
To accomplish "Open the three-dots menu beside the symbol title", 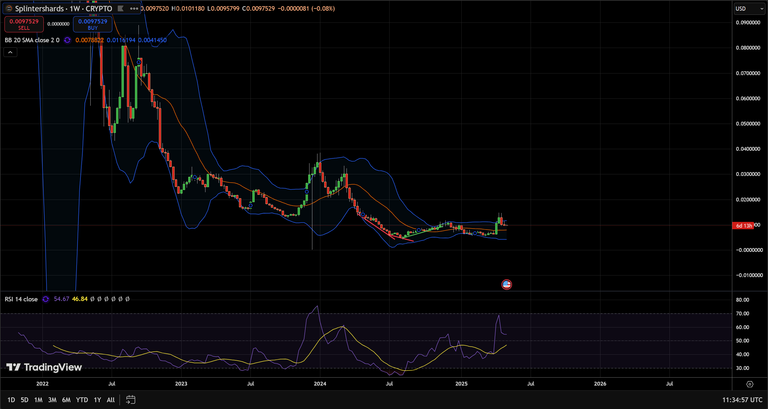I will tap(134, 9).
